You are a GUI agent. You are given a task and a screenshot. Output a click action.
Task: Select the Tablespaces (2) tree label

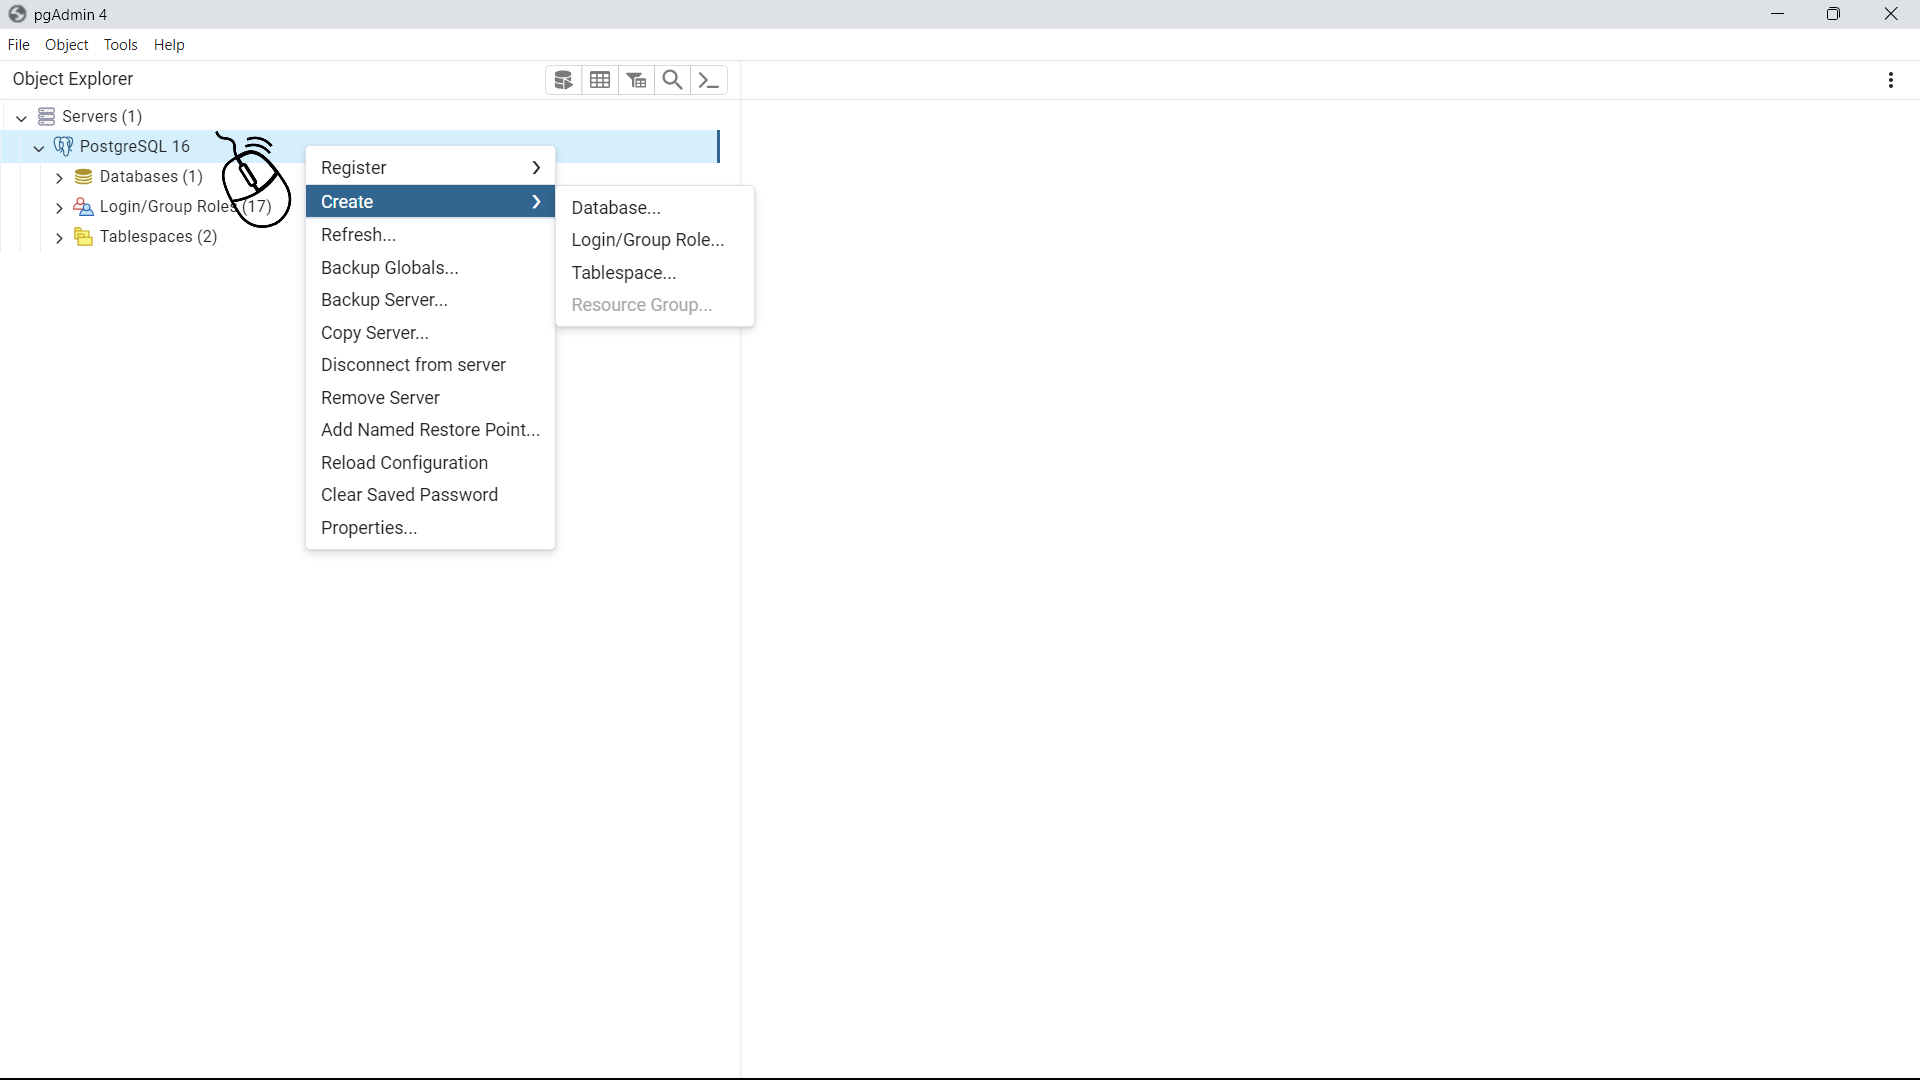click(159, 237)
